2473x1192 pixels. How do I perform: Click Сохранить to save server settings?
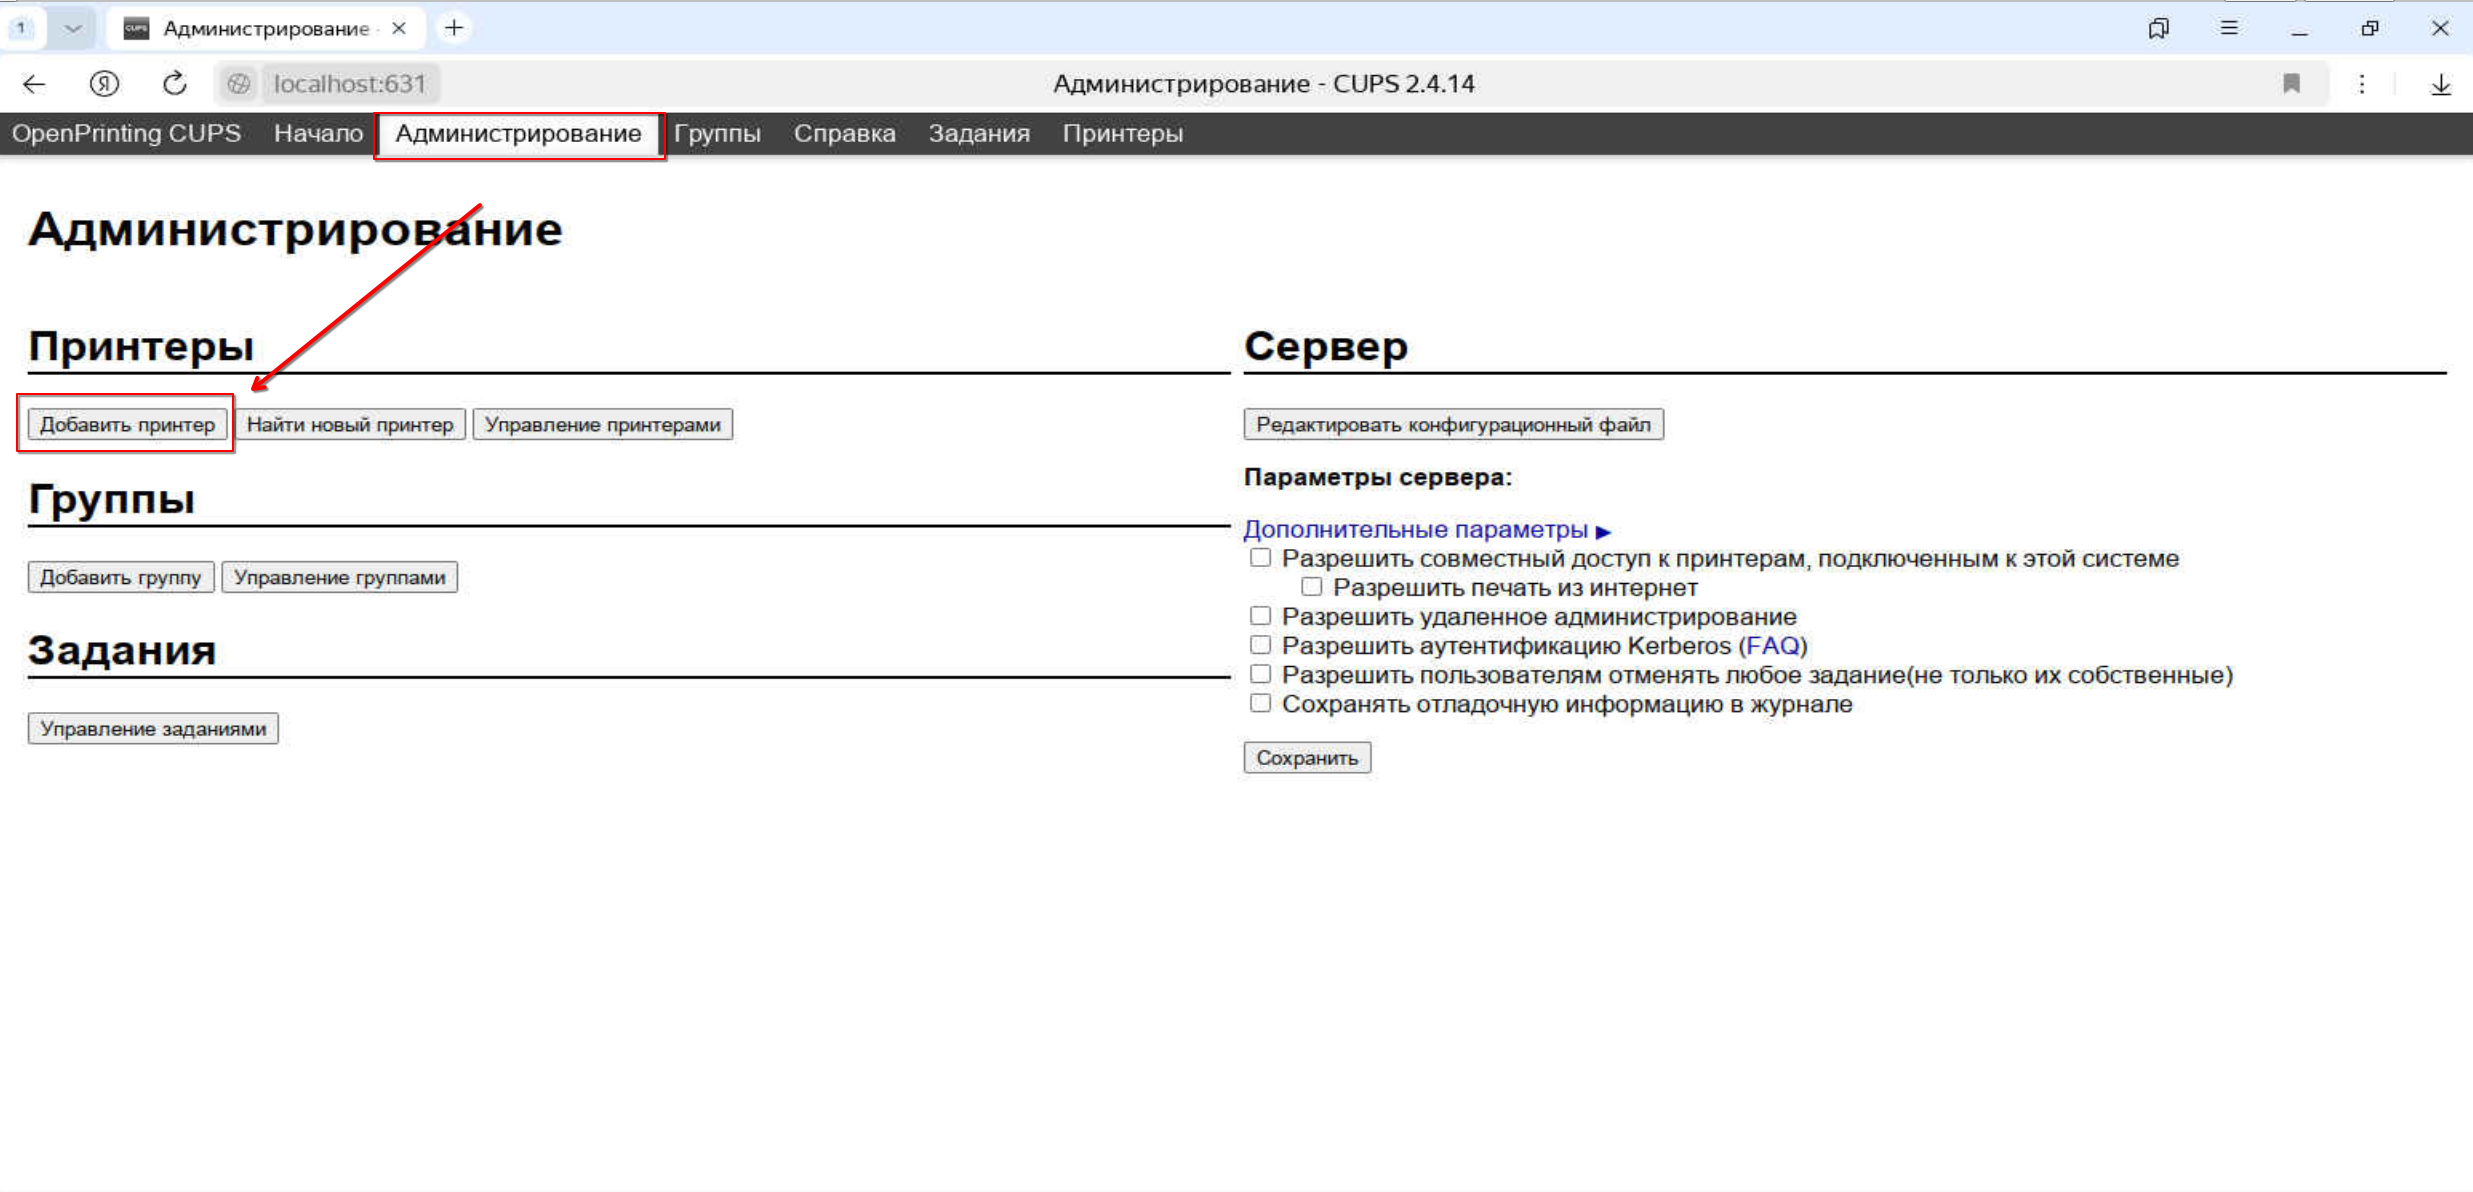tap(1307, 757)
